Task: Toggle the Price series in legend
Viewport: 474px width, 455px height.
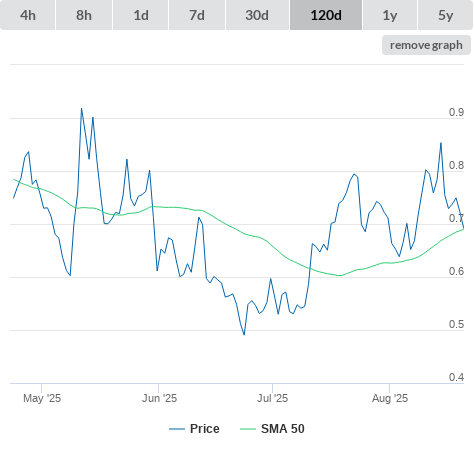Action: (x=194, y=429)
